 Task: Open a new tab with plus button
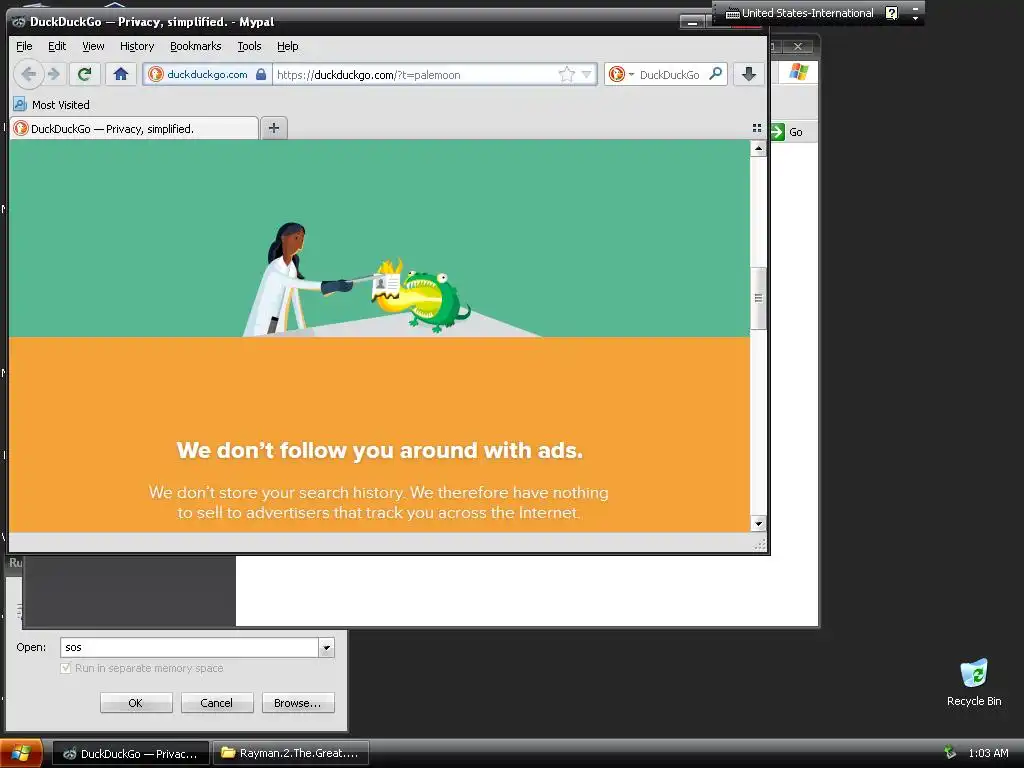[274, 128]
